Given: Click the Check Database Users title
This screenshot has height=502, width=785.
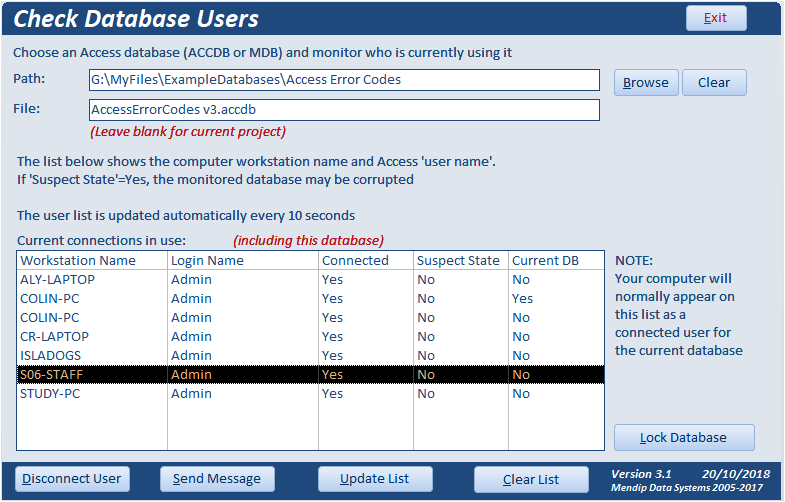Looking at the screenshot, I should [136, 19].
